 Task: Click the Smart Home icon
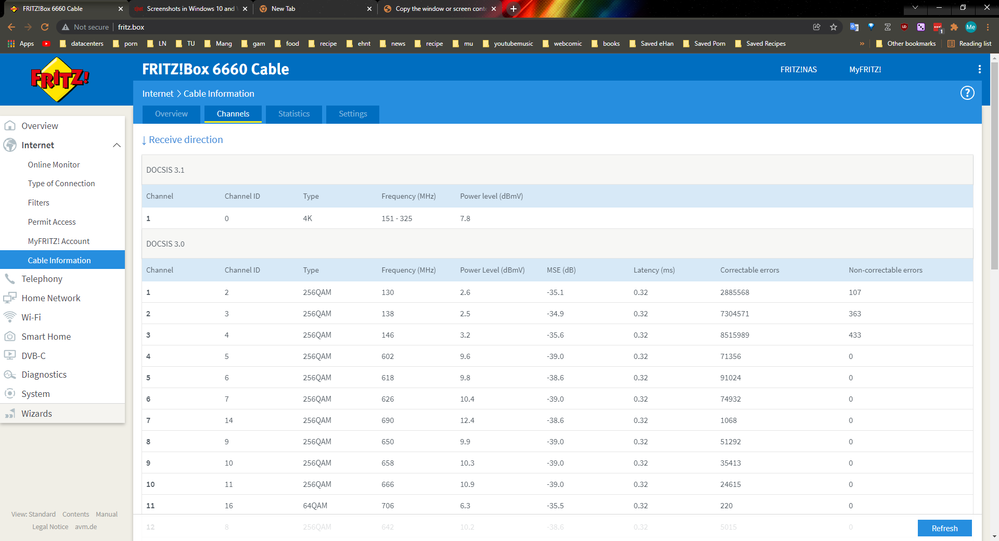coord(10,336)
